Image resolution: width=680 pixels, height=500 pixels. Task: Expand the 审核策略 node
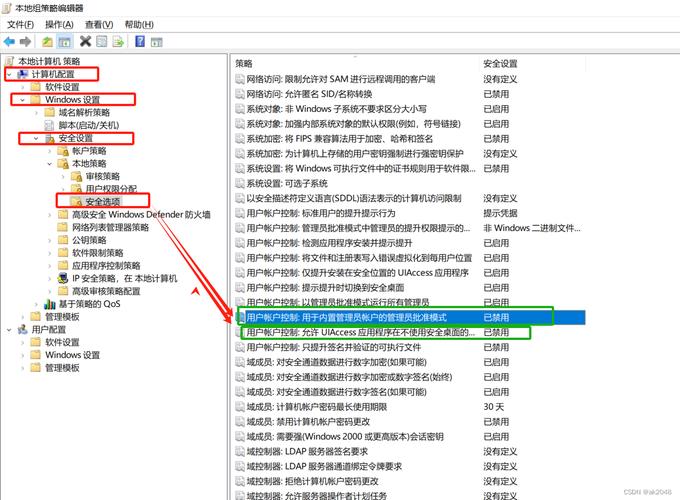63,176
